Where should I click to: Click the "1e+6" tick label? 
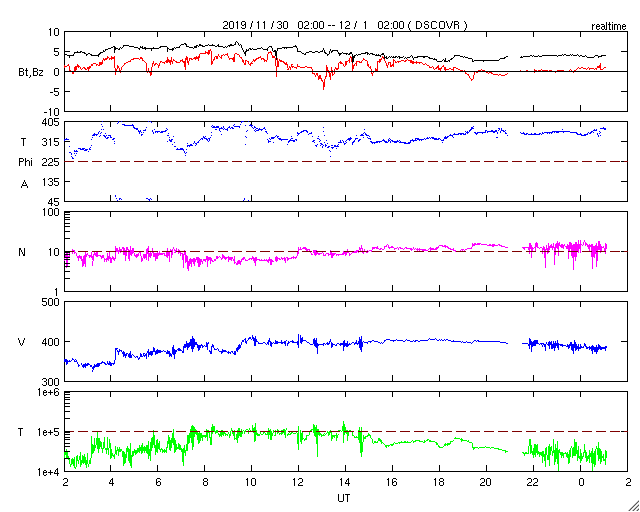click(50, 392)
